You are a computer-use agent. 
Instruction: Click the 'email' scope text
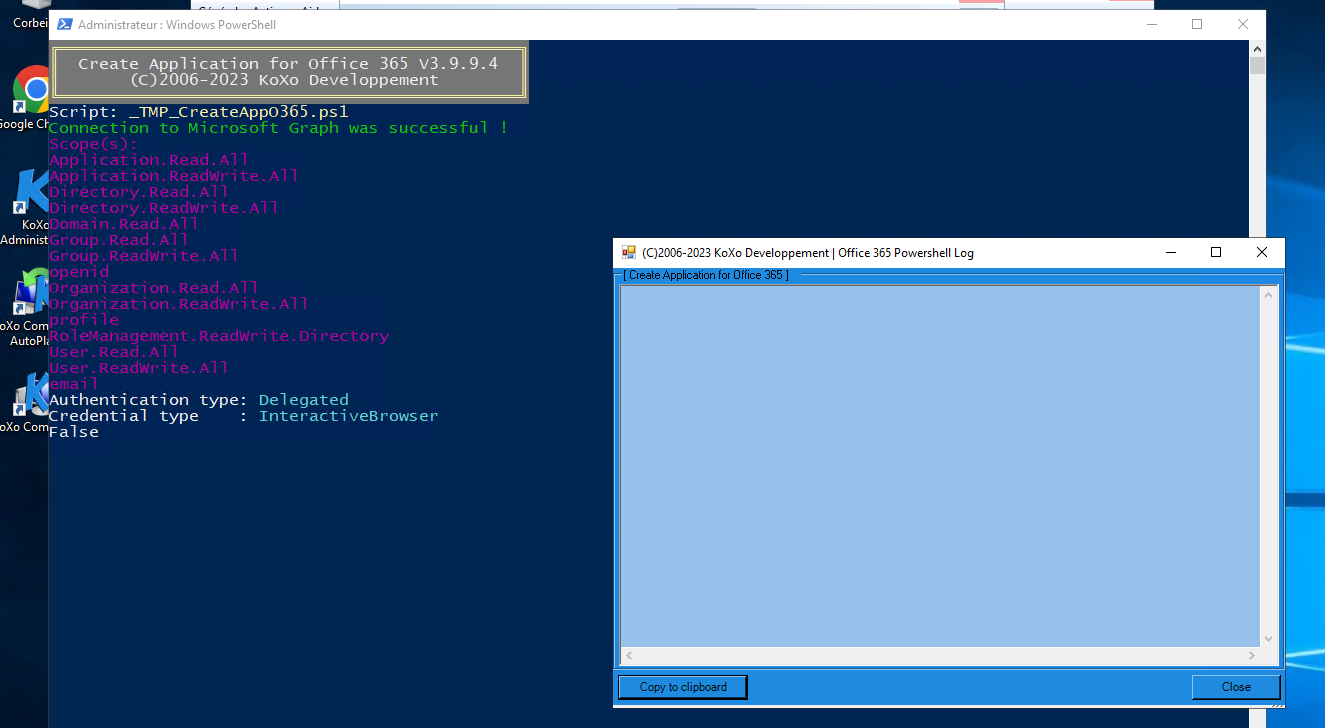click(74, 384)
